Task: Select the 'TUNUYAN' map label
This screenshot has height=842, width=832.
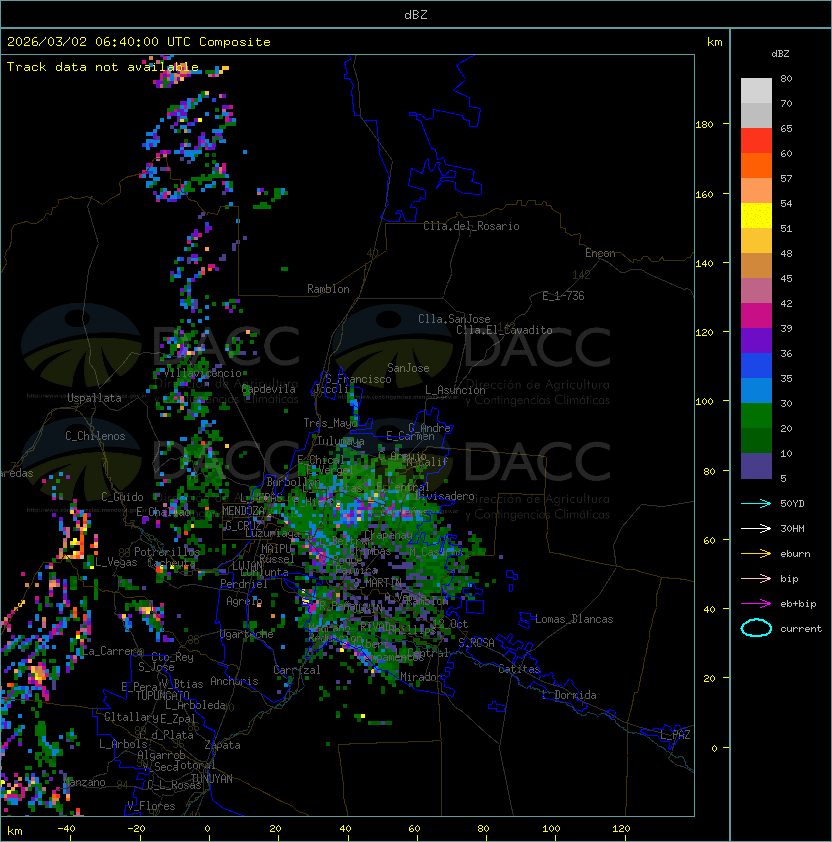Action: click(x=212, y=779)
